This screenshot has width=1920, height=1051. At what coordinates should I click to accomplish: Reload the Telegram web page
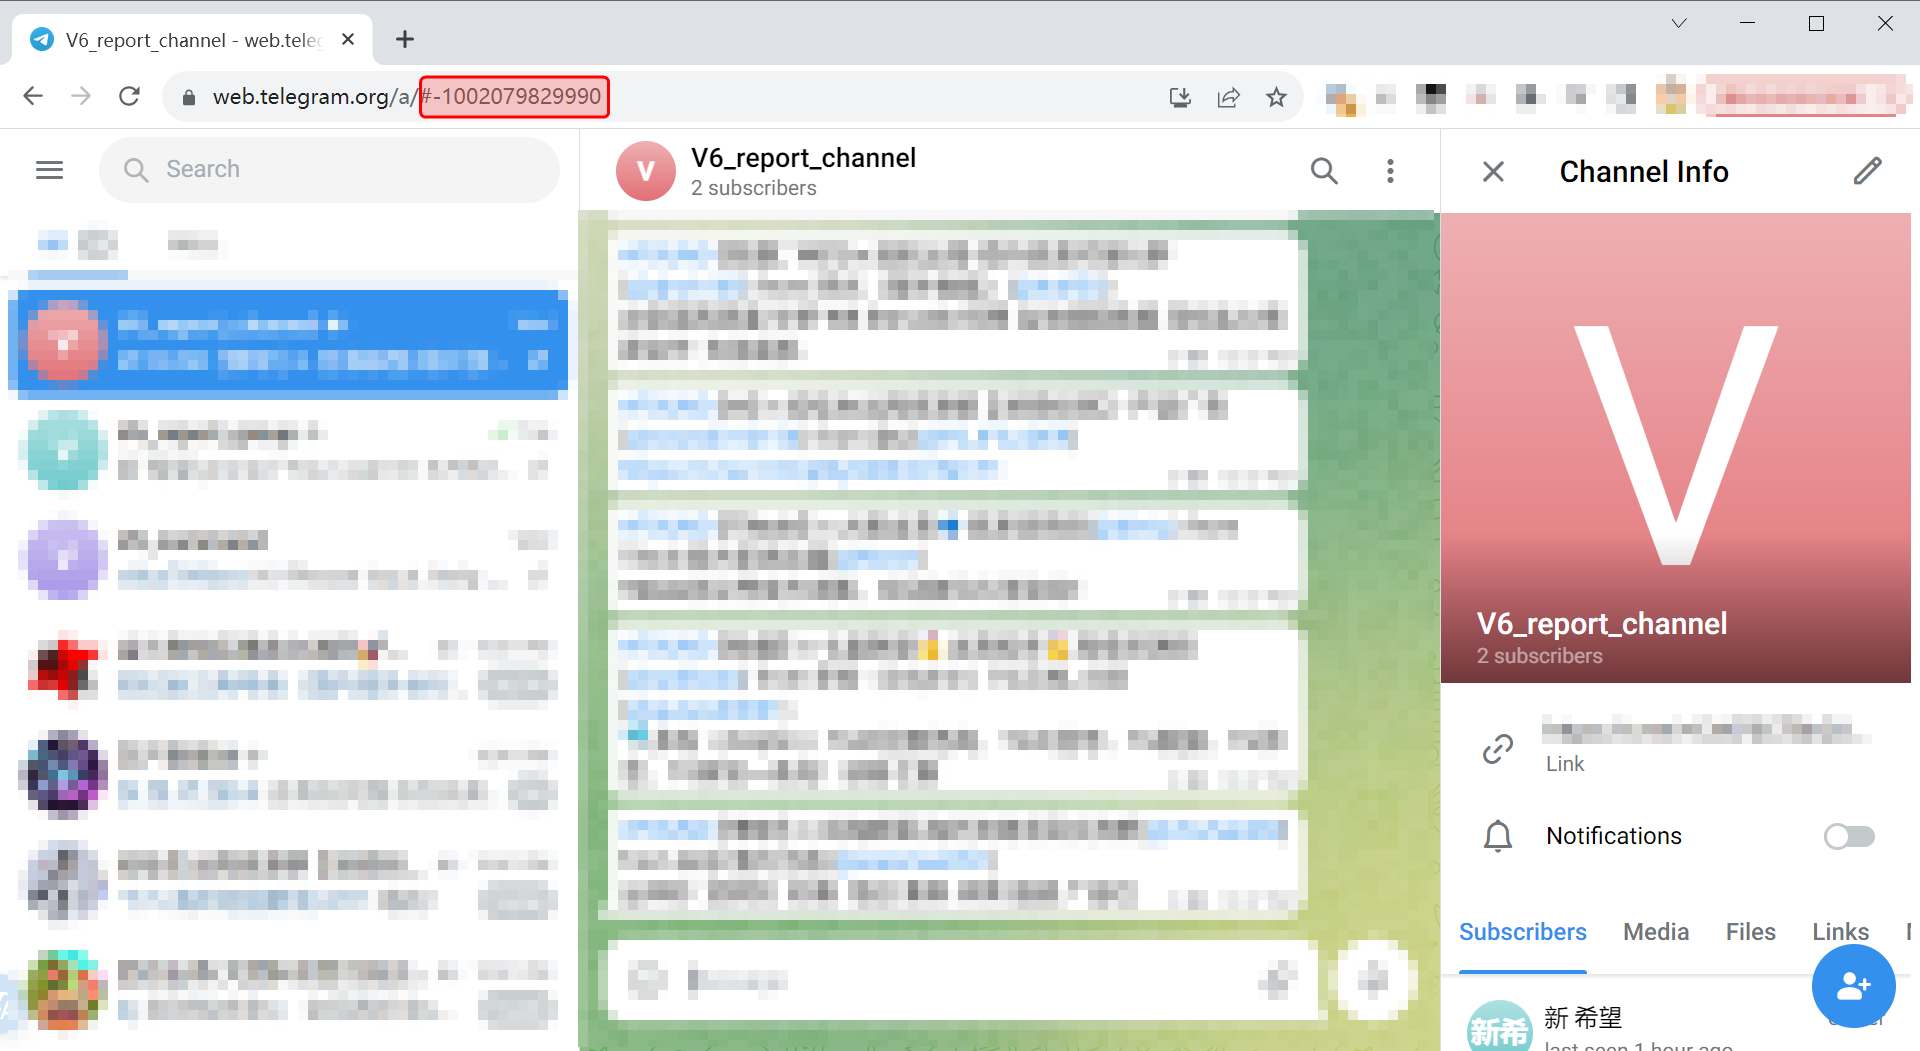tap(129, 96)
